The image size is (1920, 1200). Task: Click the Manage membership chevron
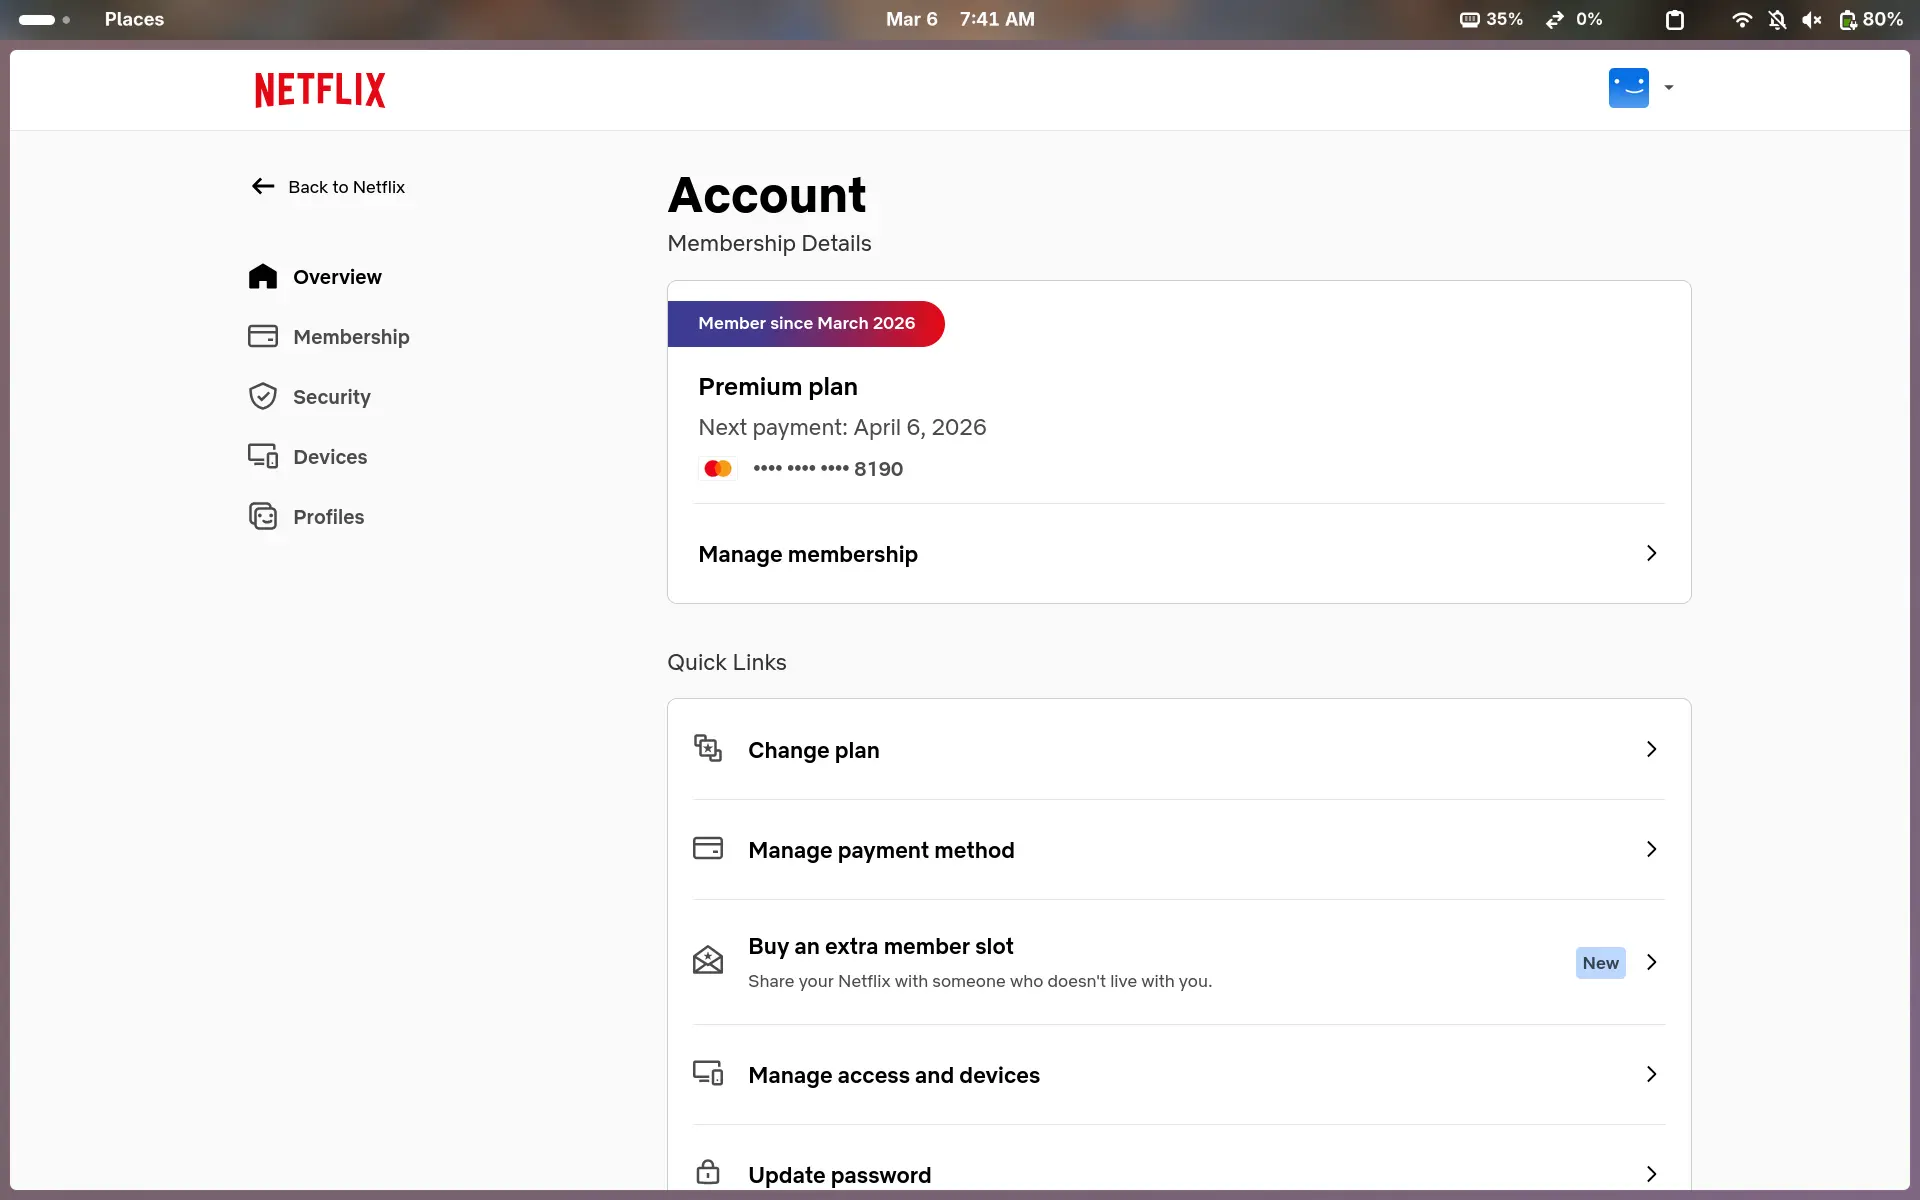1651,553
